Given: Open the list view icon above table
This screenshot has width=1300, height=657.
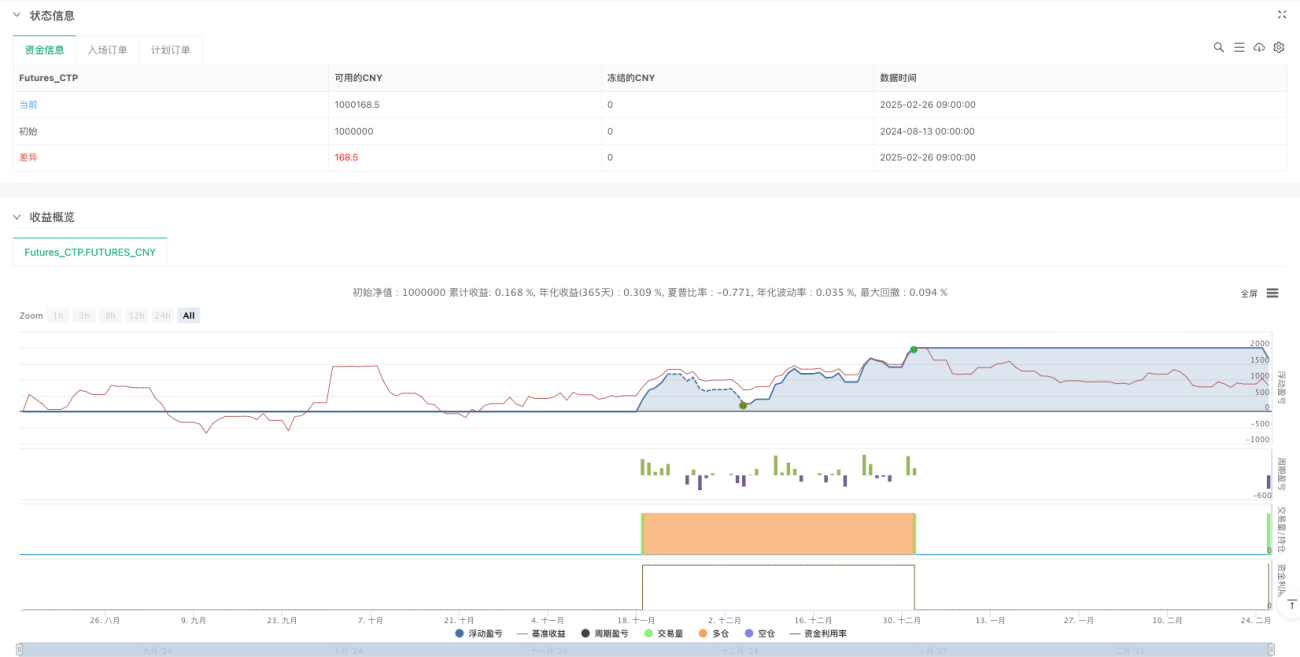Looking at the screenshot, I should pos(1238,47).
